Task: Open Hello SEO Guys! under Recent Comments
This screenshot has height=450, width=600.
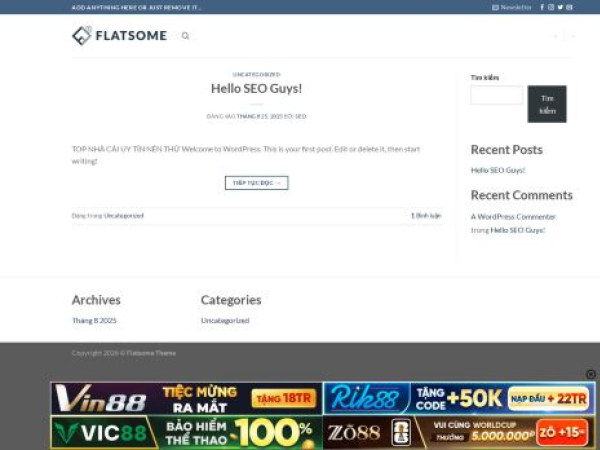Action: [518, 230]
